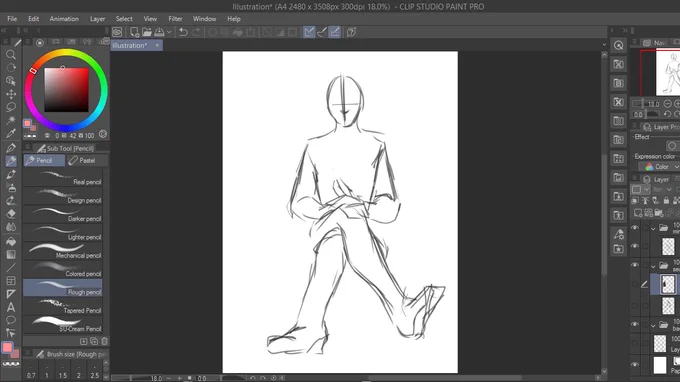The width and height of the screenshot is (680, 382).
Task: Toggle visibility of the third layer folder
Action: tap(635, 324)
